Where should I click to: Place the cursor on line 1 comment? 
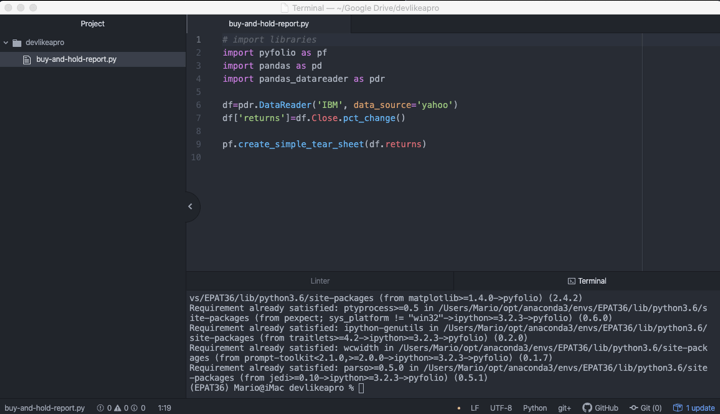pyautogui.click(x=270, y=40)
